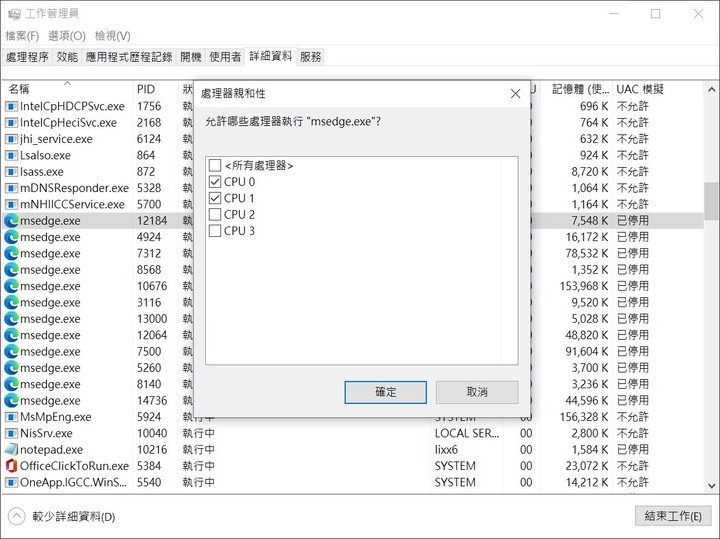This screenshot has width=720, height=539.
Task: Uncheck the CPU 1 checkbox
Action: tap(215, 198)
